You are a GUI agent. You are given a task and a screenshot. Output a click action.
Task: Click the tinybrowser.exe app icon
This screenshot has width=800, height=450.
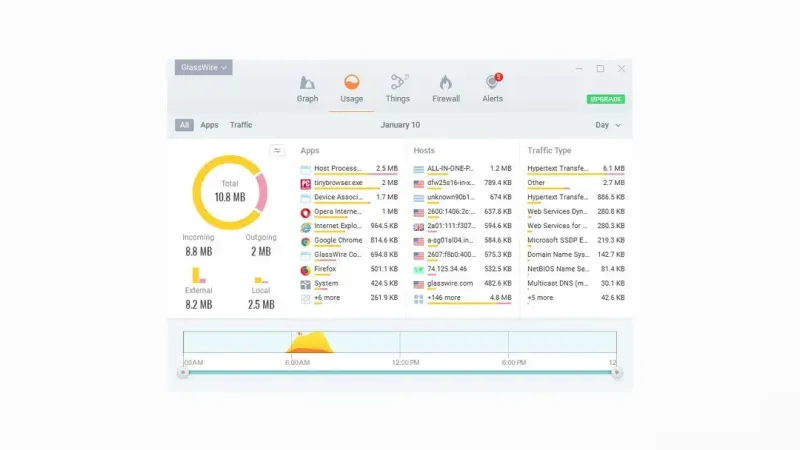306,184
